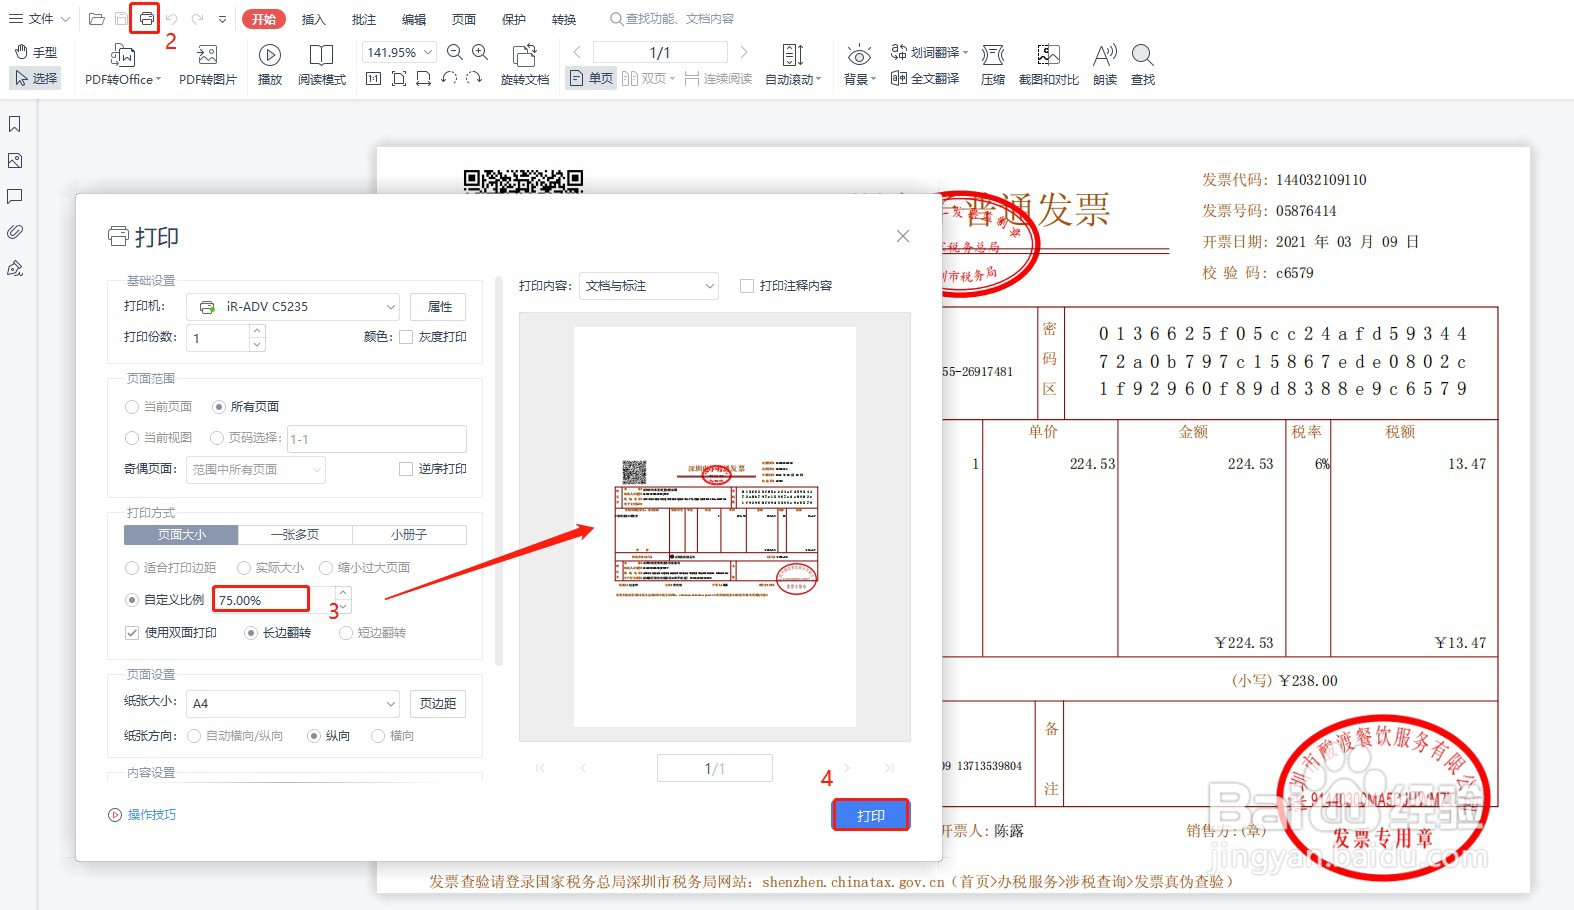Select the Multiple pages per sheet tab
This screenshot has height=910, width=1574.
[x=296, y=535]
